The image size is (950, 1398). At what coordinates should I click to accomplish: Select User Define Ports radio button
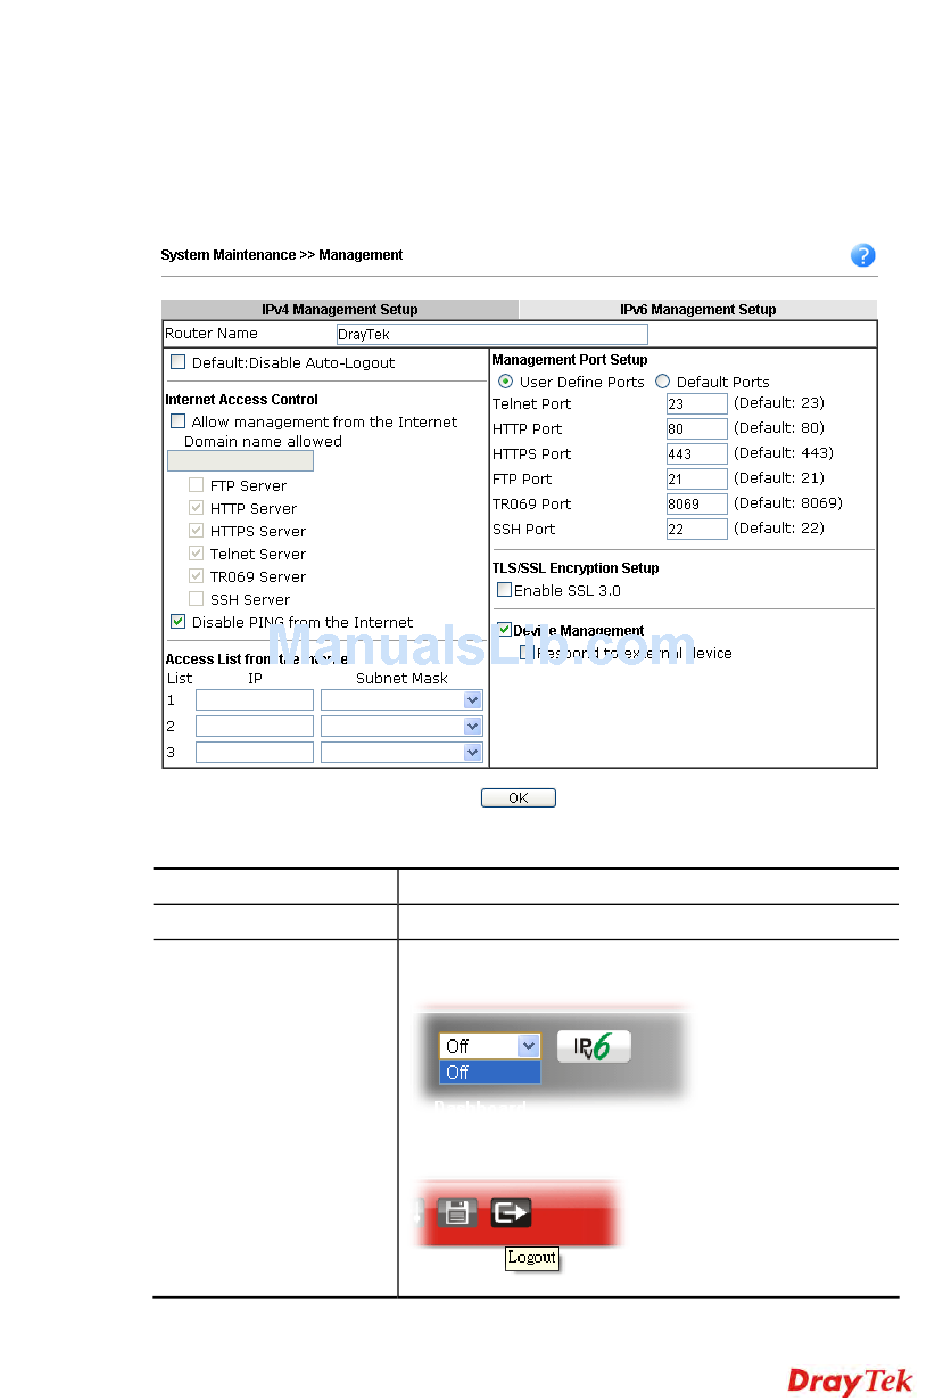tap(505, 381)
